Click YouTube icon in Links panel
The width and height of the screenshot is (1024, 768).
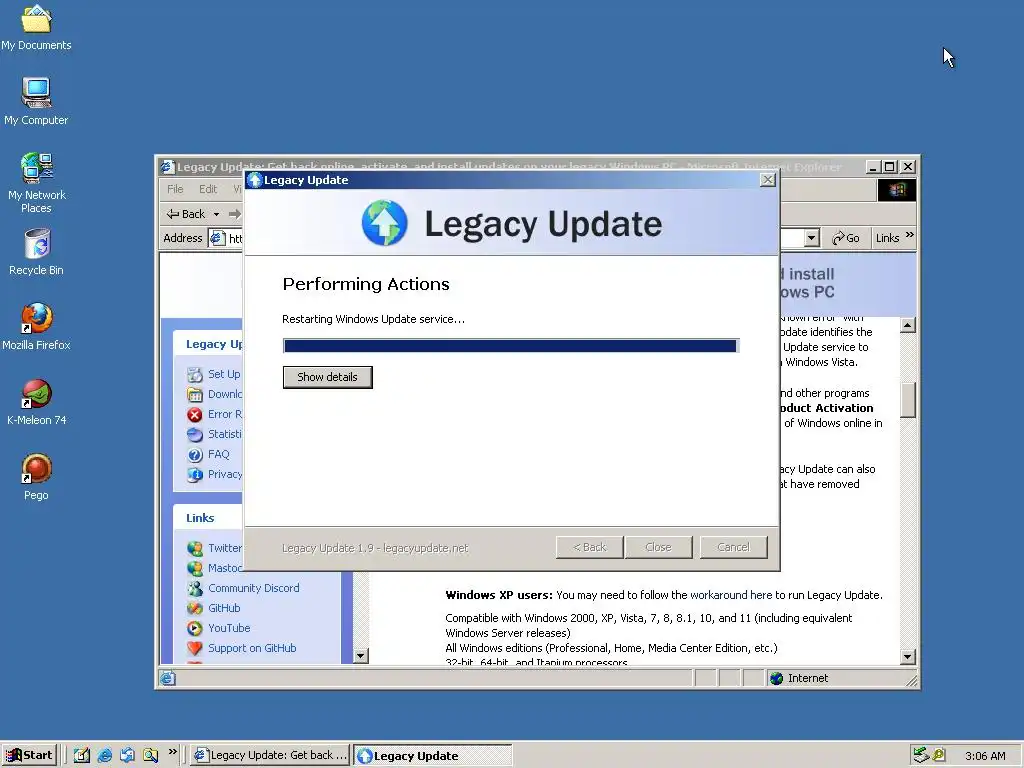click(195, 628)
